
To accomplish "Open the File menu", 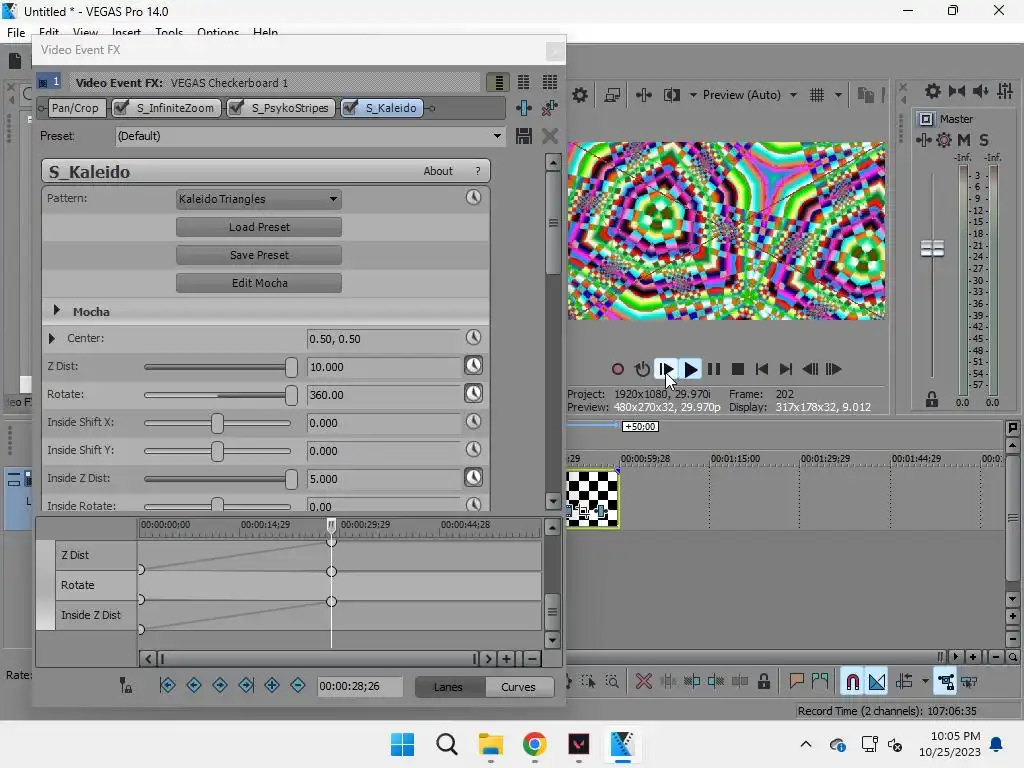I will [16, 32].
